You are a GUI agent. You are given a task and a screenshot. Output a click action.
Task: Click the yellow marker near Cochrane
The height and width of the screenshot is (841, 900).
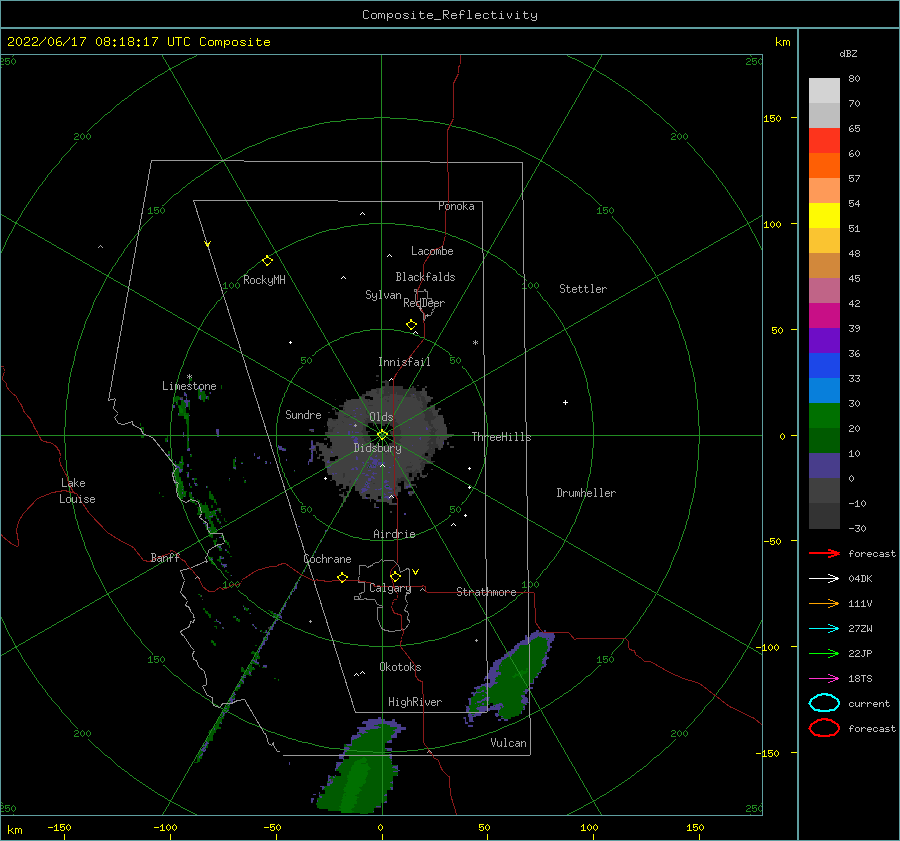(342, 578)
